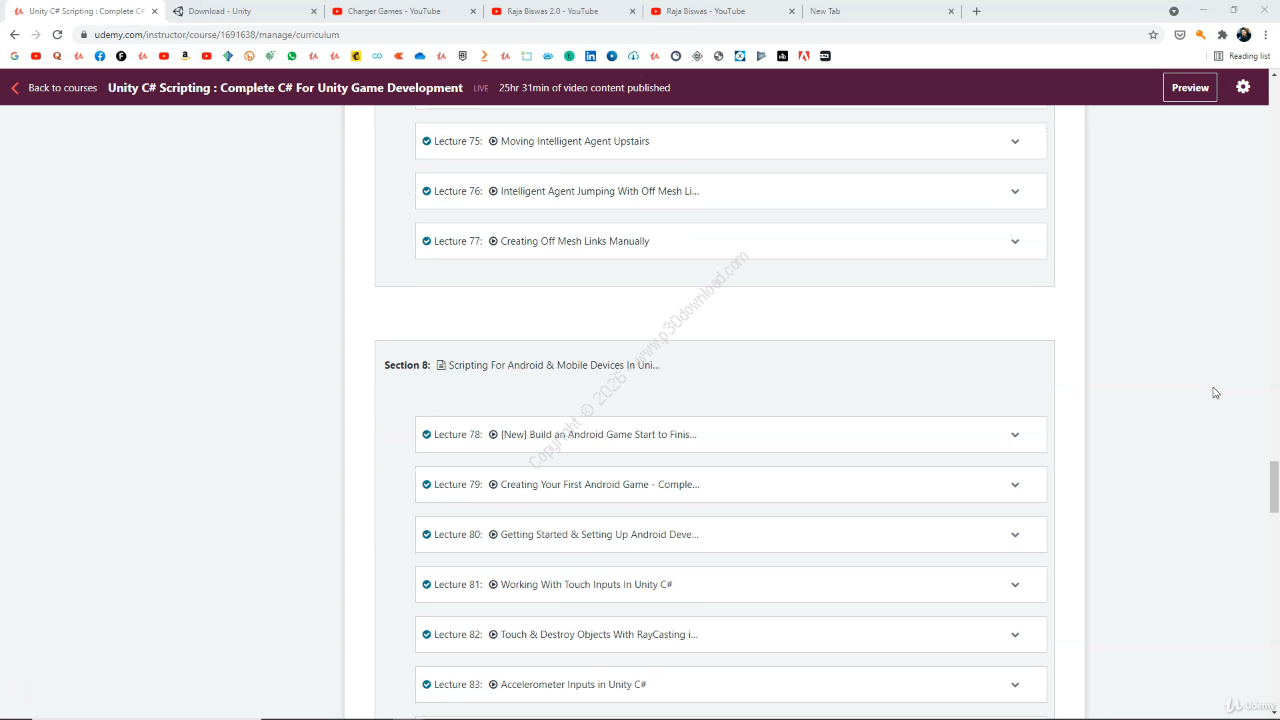Image resolution: width=1280 pixels, height=720 pixels.
Task: Click Lecture 81 Working With Touch Inputs title
Action: point(586,585)
